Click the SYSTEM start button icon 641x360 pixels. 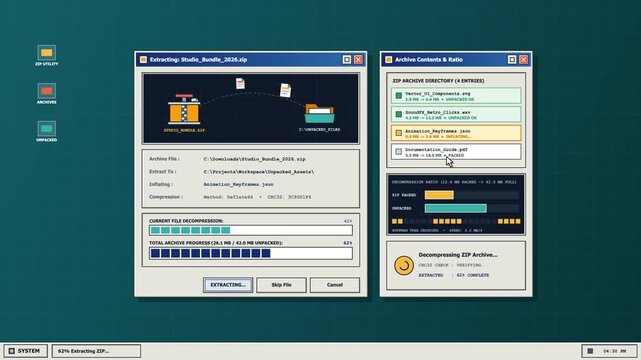click(12, 351)
